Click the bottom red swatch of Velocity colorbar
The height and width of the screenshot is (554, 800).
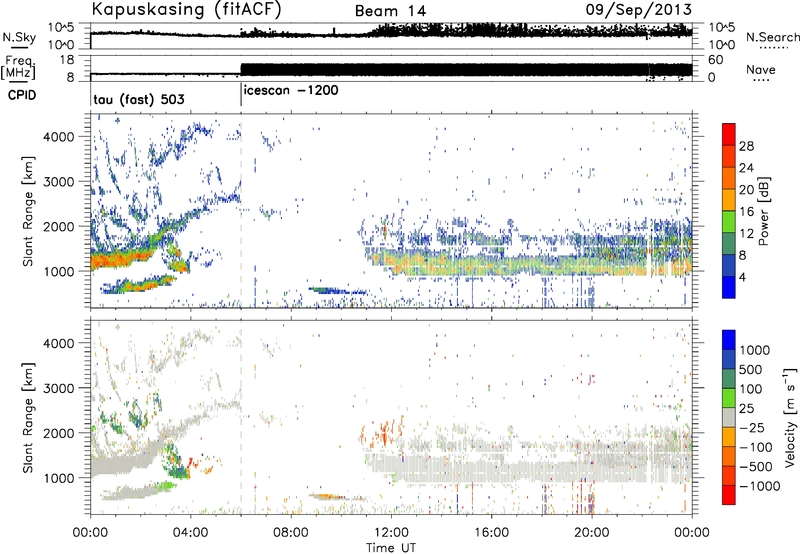(x=729, y=495)
